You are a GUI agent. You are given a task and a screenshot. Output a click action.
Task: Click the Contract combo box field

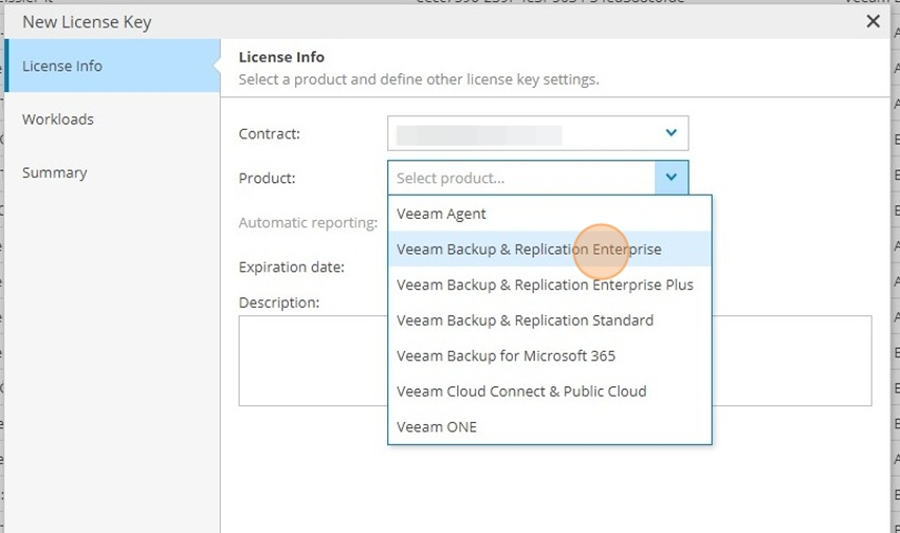coord(538,133)
